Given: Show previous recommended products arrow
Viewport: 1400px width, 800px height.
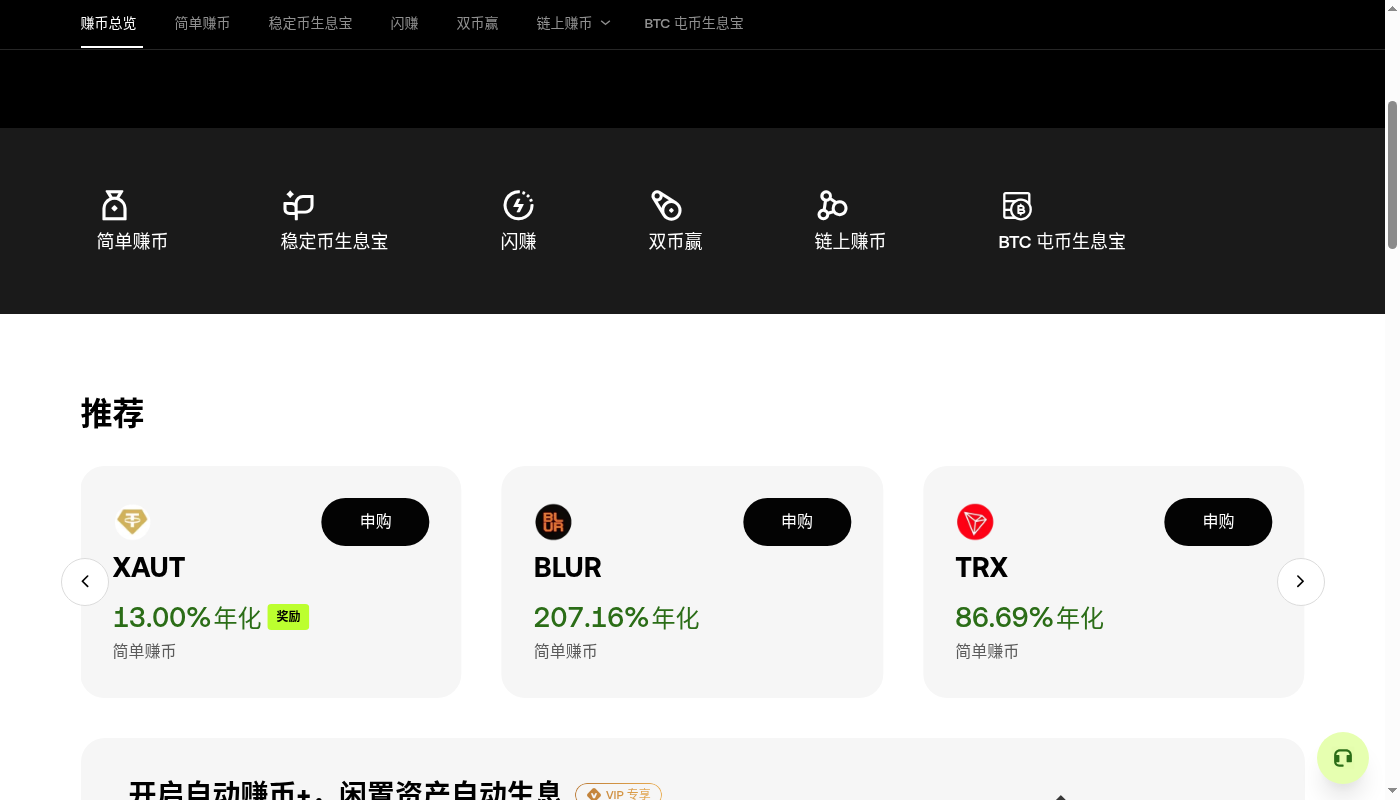Looking at the screenshot, I should (x=85, y=581).
